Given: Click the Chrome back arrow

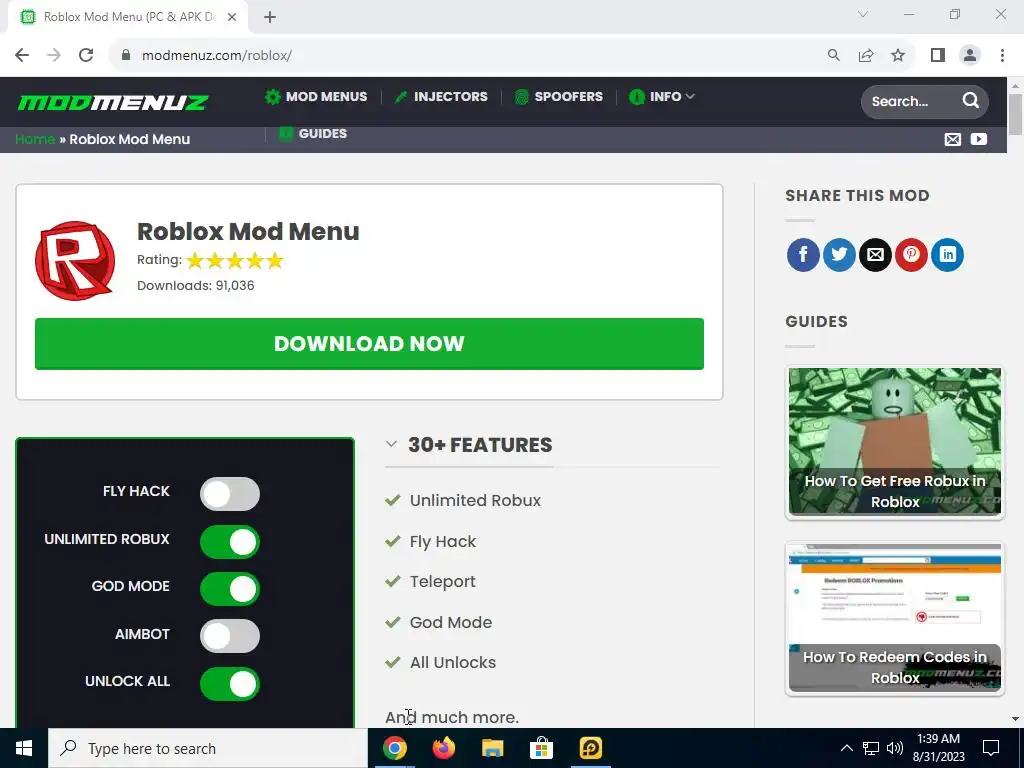Looking at the screenshot, I should (x=22, y=55).
